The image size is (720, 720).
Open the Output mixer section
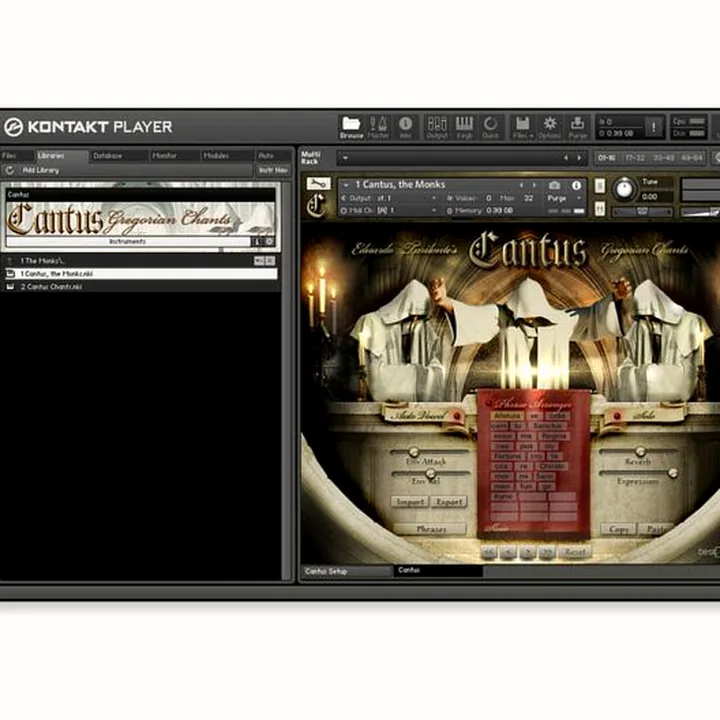click(437, 127)
